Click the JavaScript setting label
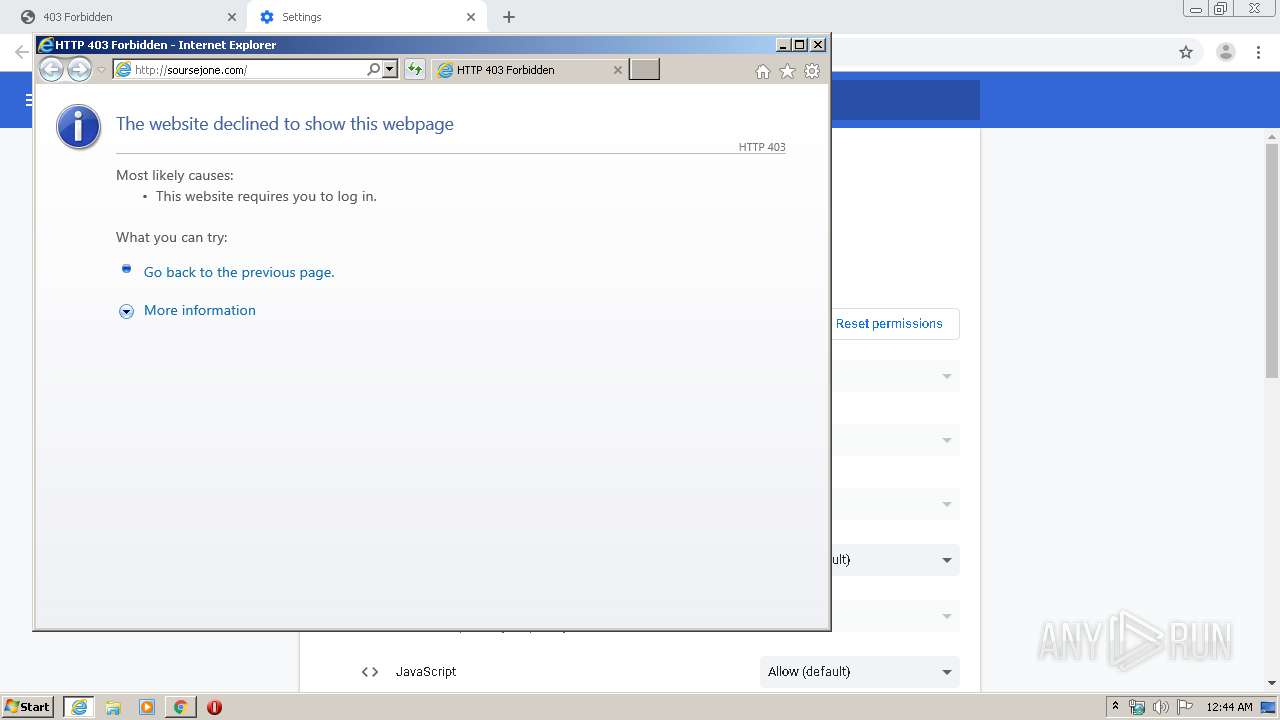 [x=426, y=672]
